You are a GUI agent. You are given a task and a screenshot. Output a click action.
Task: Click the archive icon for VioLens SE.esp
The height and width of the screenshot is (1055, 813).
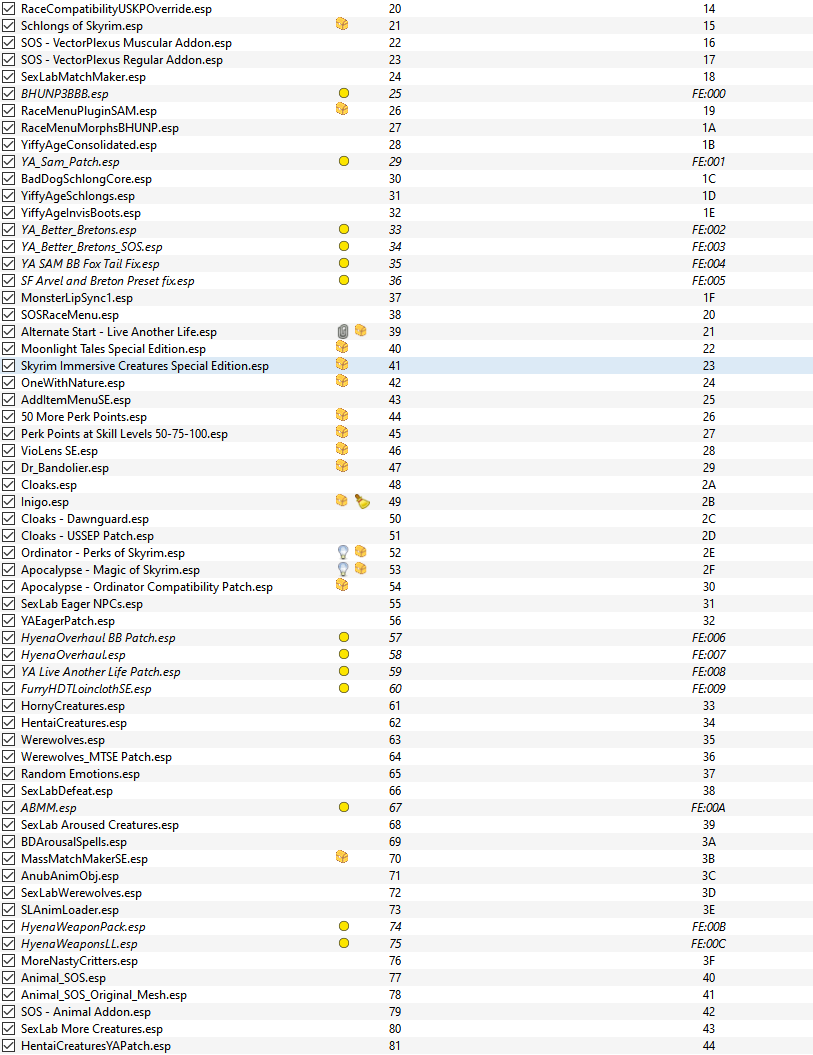(342, 449)
